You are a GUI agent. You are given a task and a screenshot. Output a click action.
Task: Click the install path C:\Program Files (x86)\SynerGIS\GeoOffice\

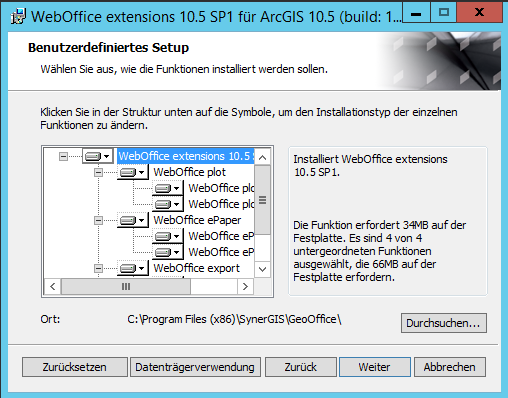click(234, 319)
